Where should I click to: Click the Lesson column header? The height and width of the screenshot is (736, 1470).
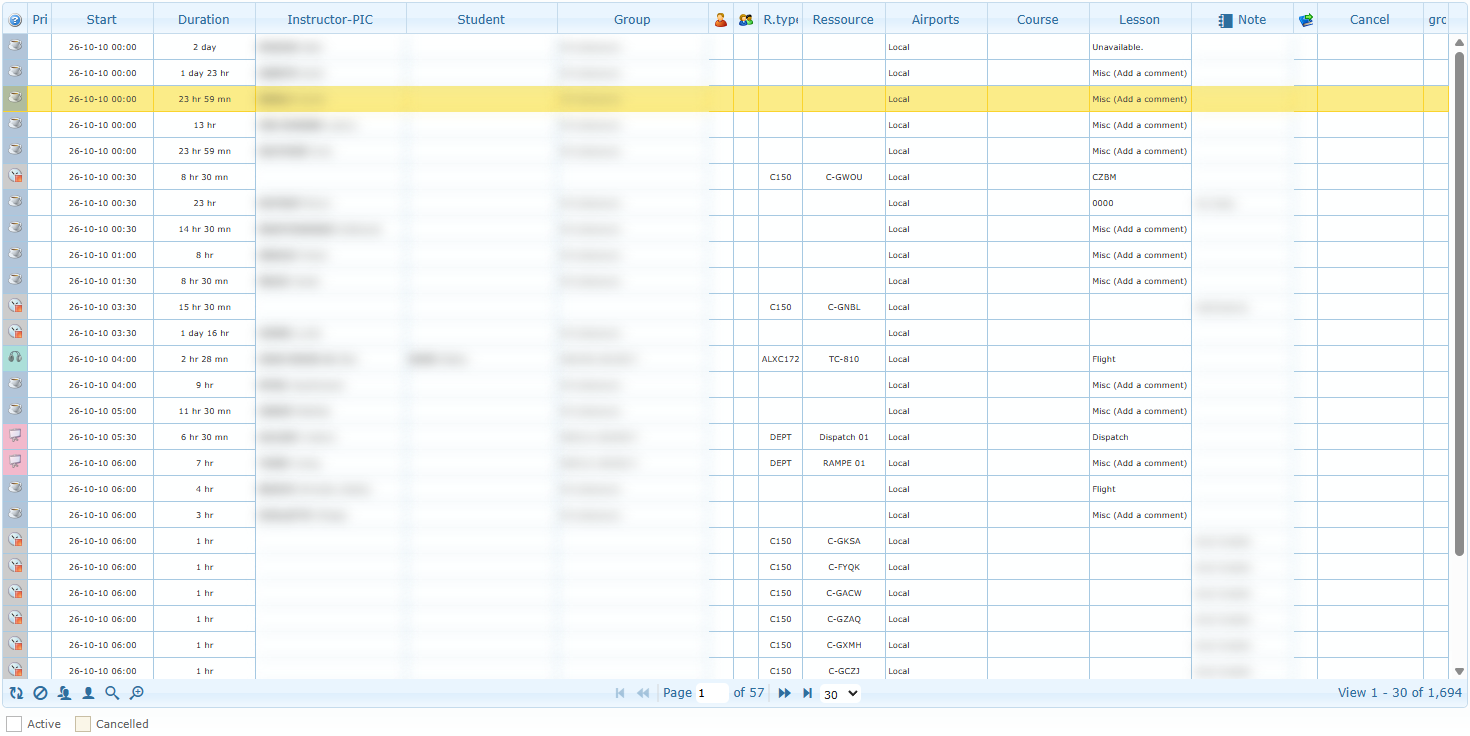[x=1140, y=19]
